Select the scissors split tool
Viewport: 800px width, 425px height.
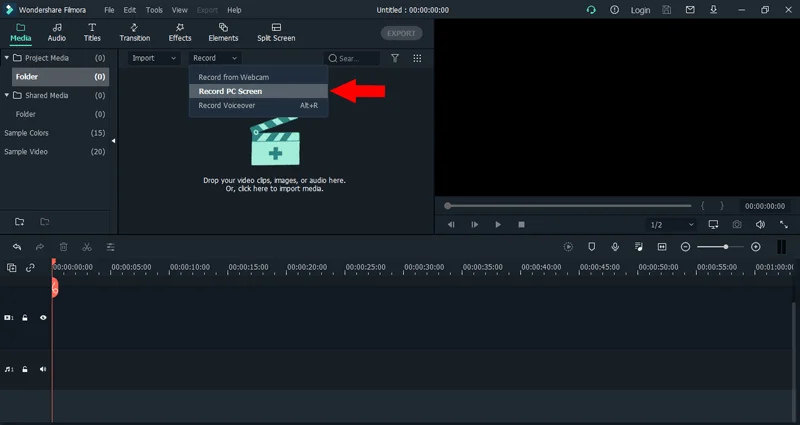(x=87, y=247)
